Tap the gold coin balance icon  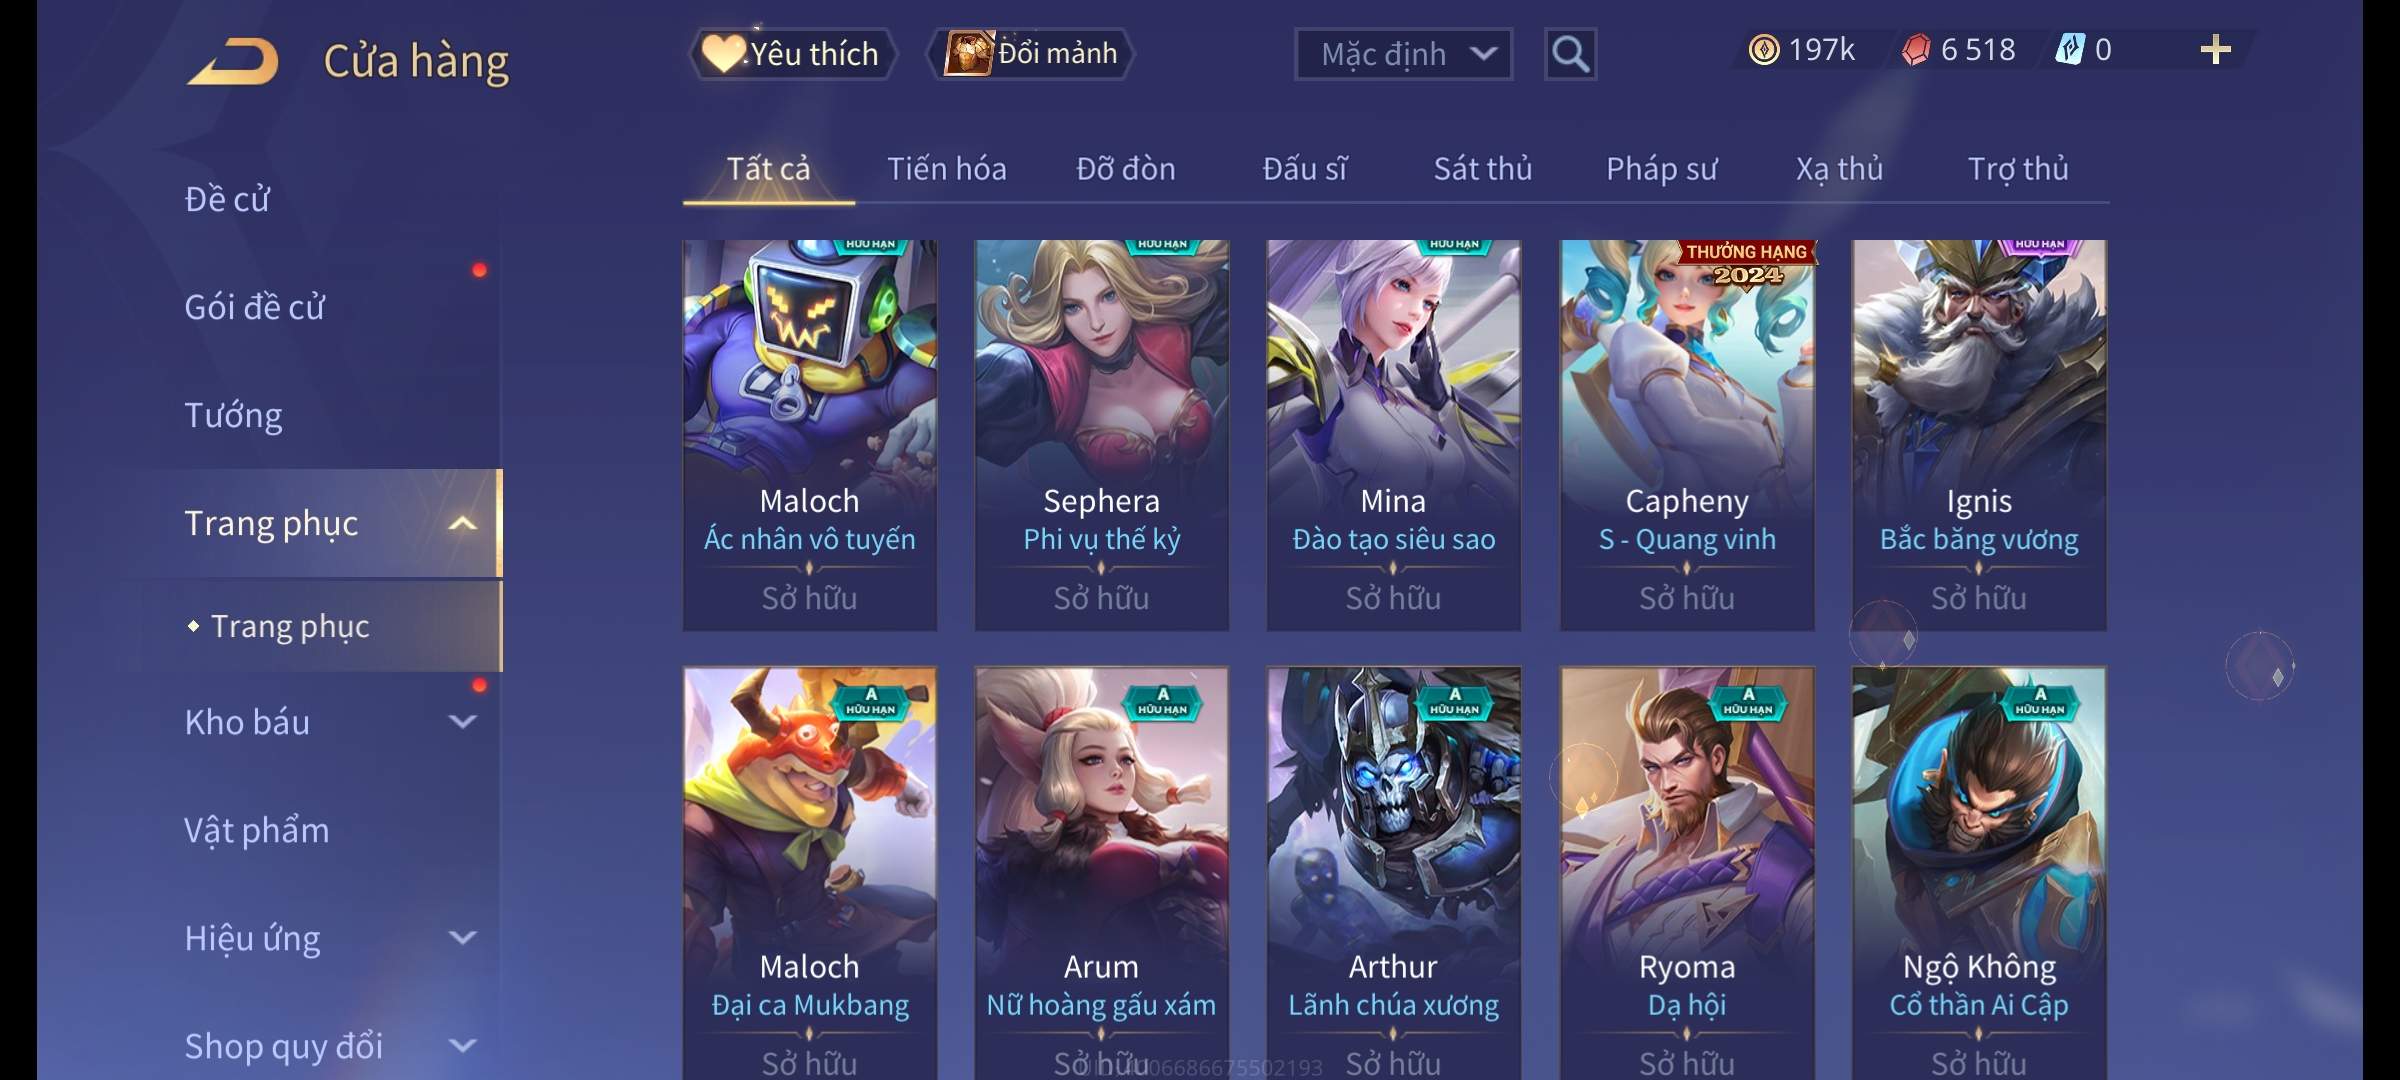[x=1763, y=50]
